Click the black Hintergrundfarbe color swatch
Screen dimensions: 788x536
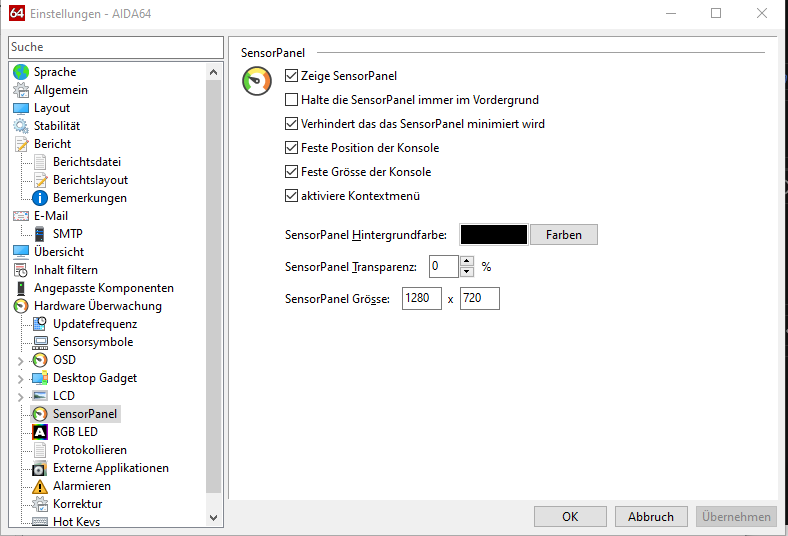click(494, 235)
